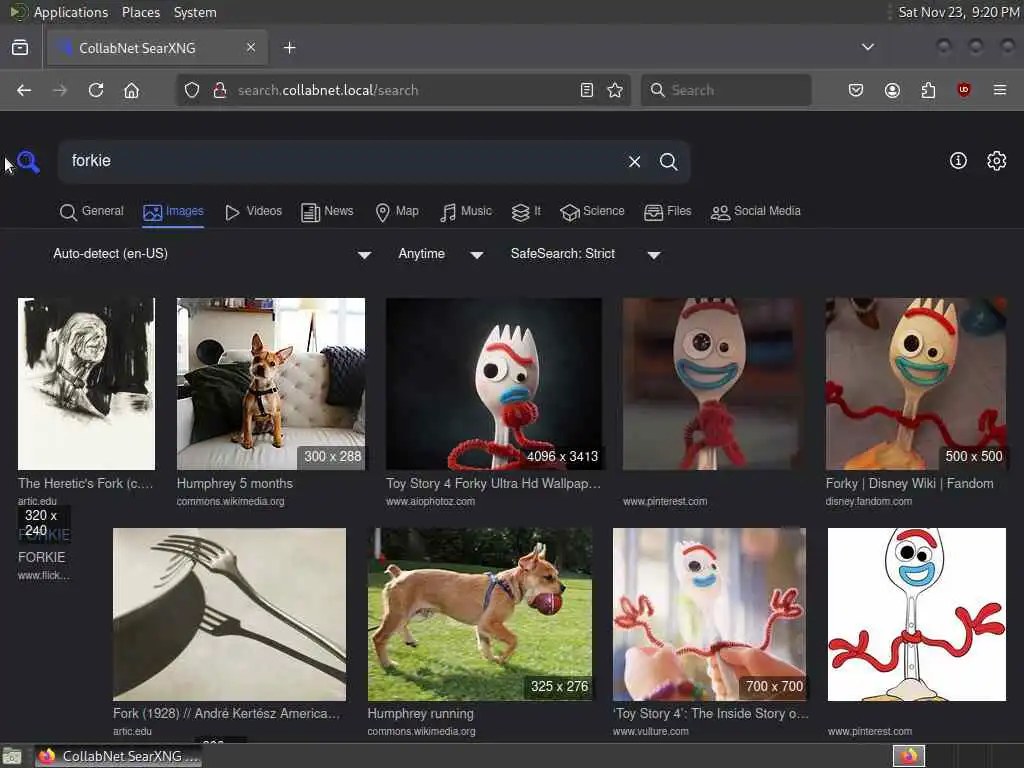Image resolution: width=1024 pixels, height=768 pixels.
Task: Switch to Videos search tab
Action: click(x=253, y=212)
